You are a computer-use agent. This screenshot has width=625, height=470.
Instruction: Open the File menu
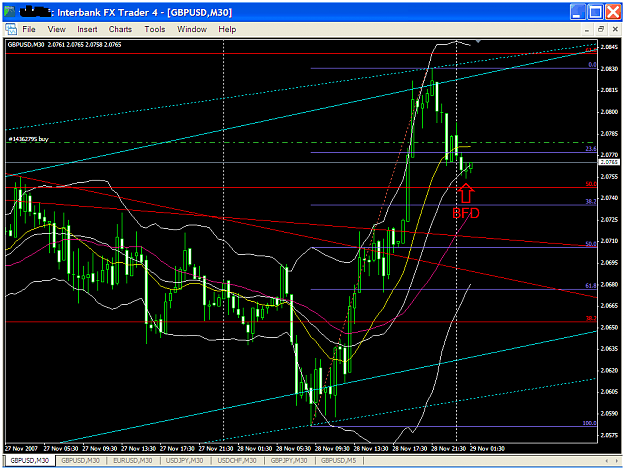[29, 29]
